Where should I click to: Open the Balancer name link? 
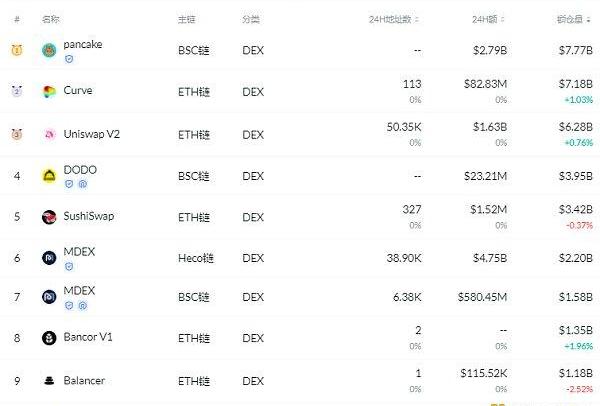point(84,381)
